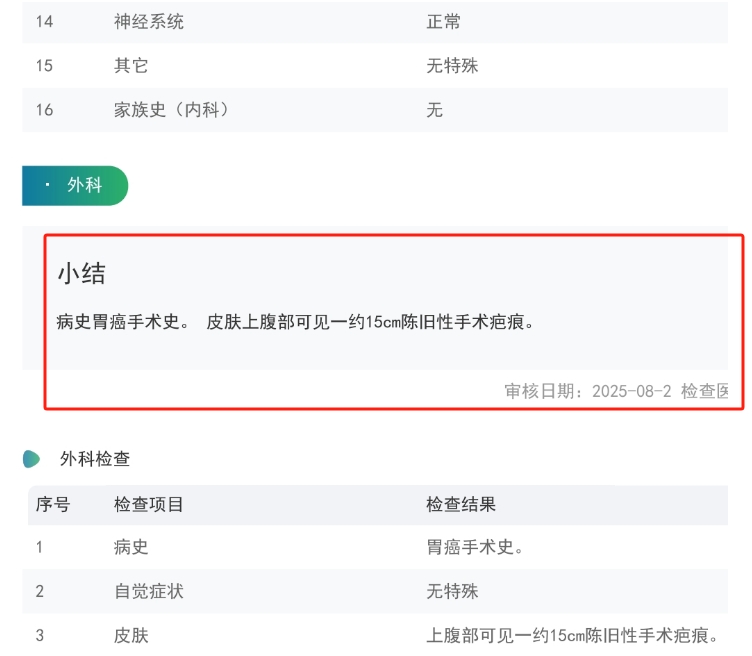The width and height of the screenshot is (752, 656).
Task: Click the 家族史（内科） item
Action: [172, 110]
